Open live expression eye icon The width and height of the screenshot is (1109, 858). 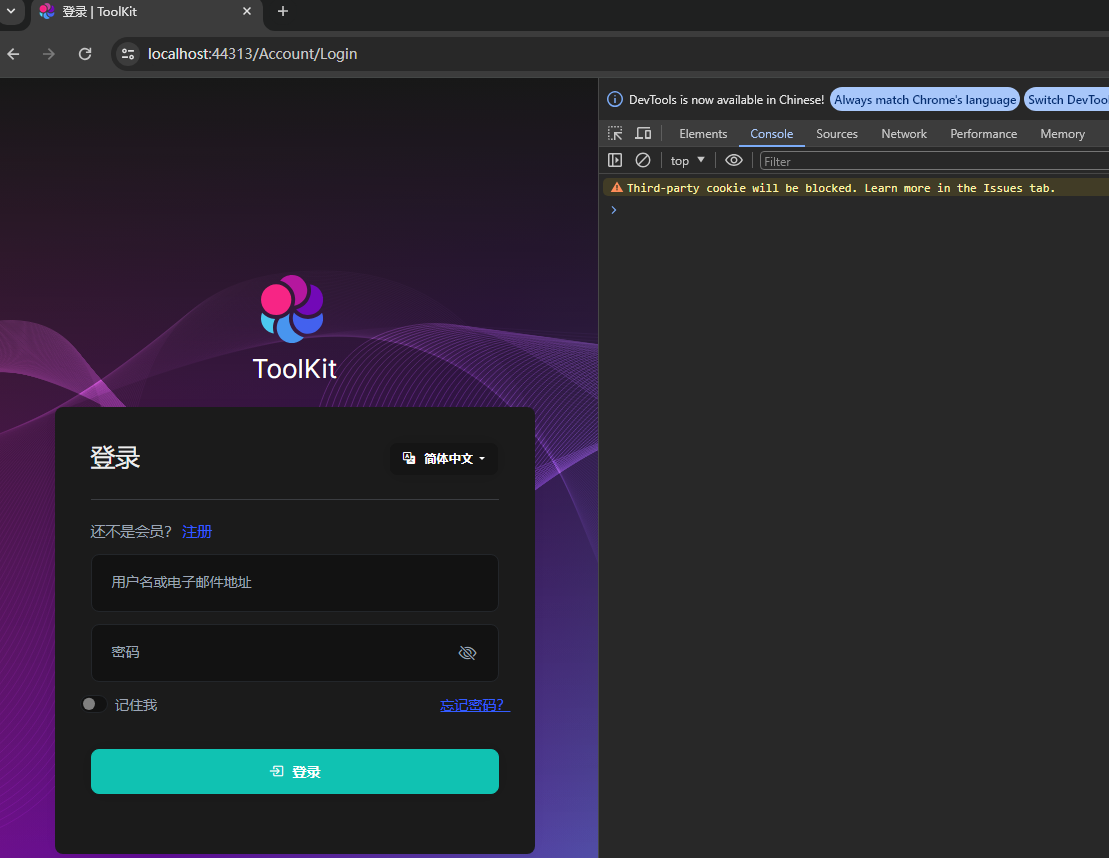(734, 160)
